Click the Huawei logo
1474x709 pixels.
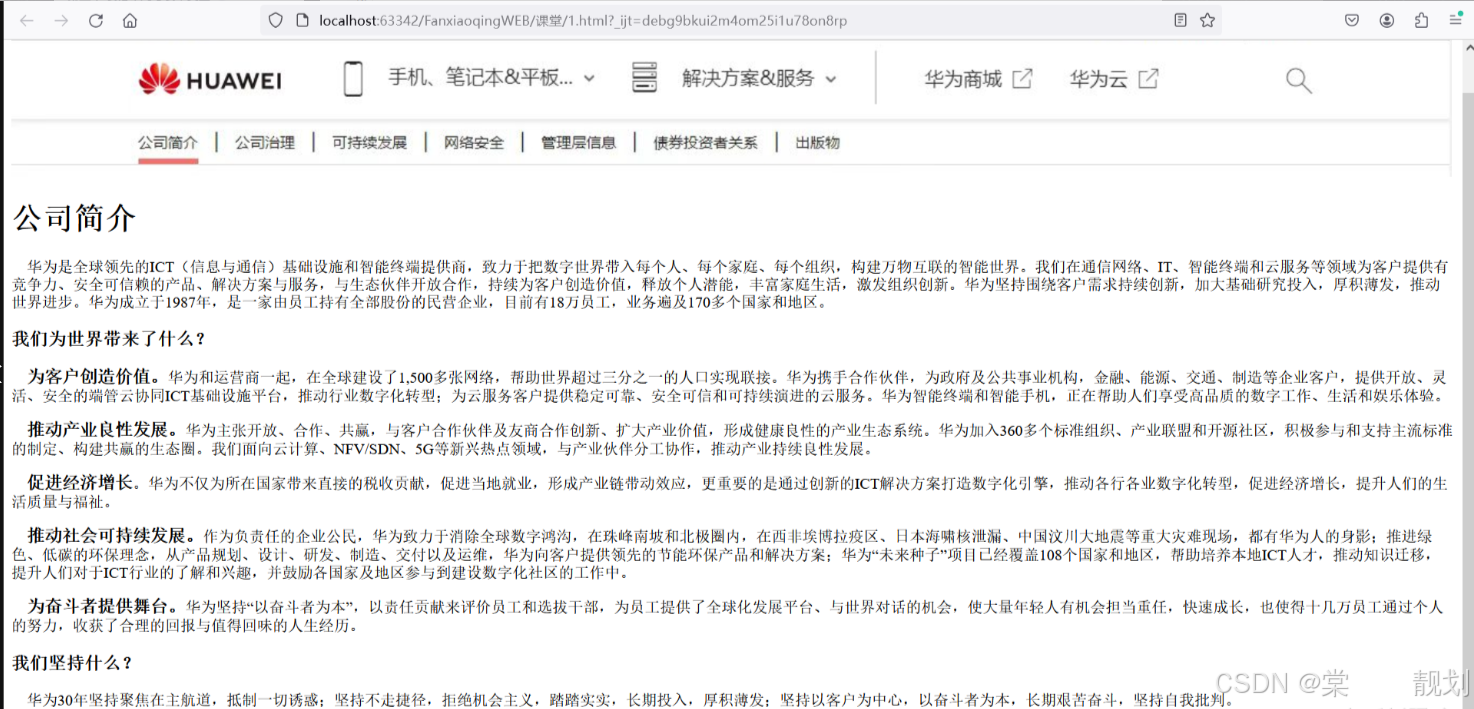[x=210, y=79]
